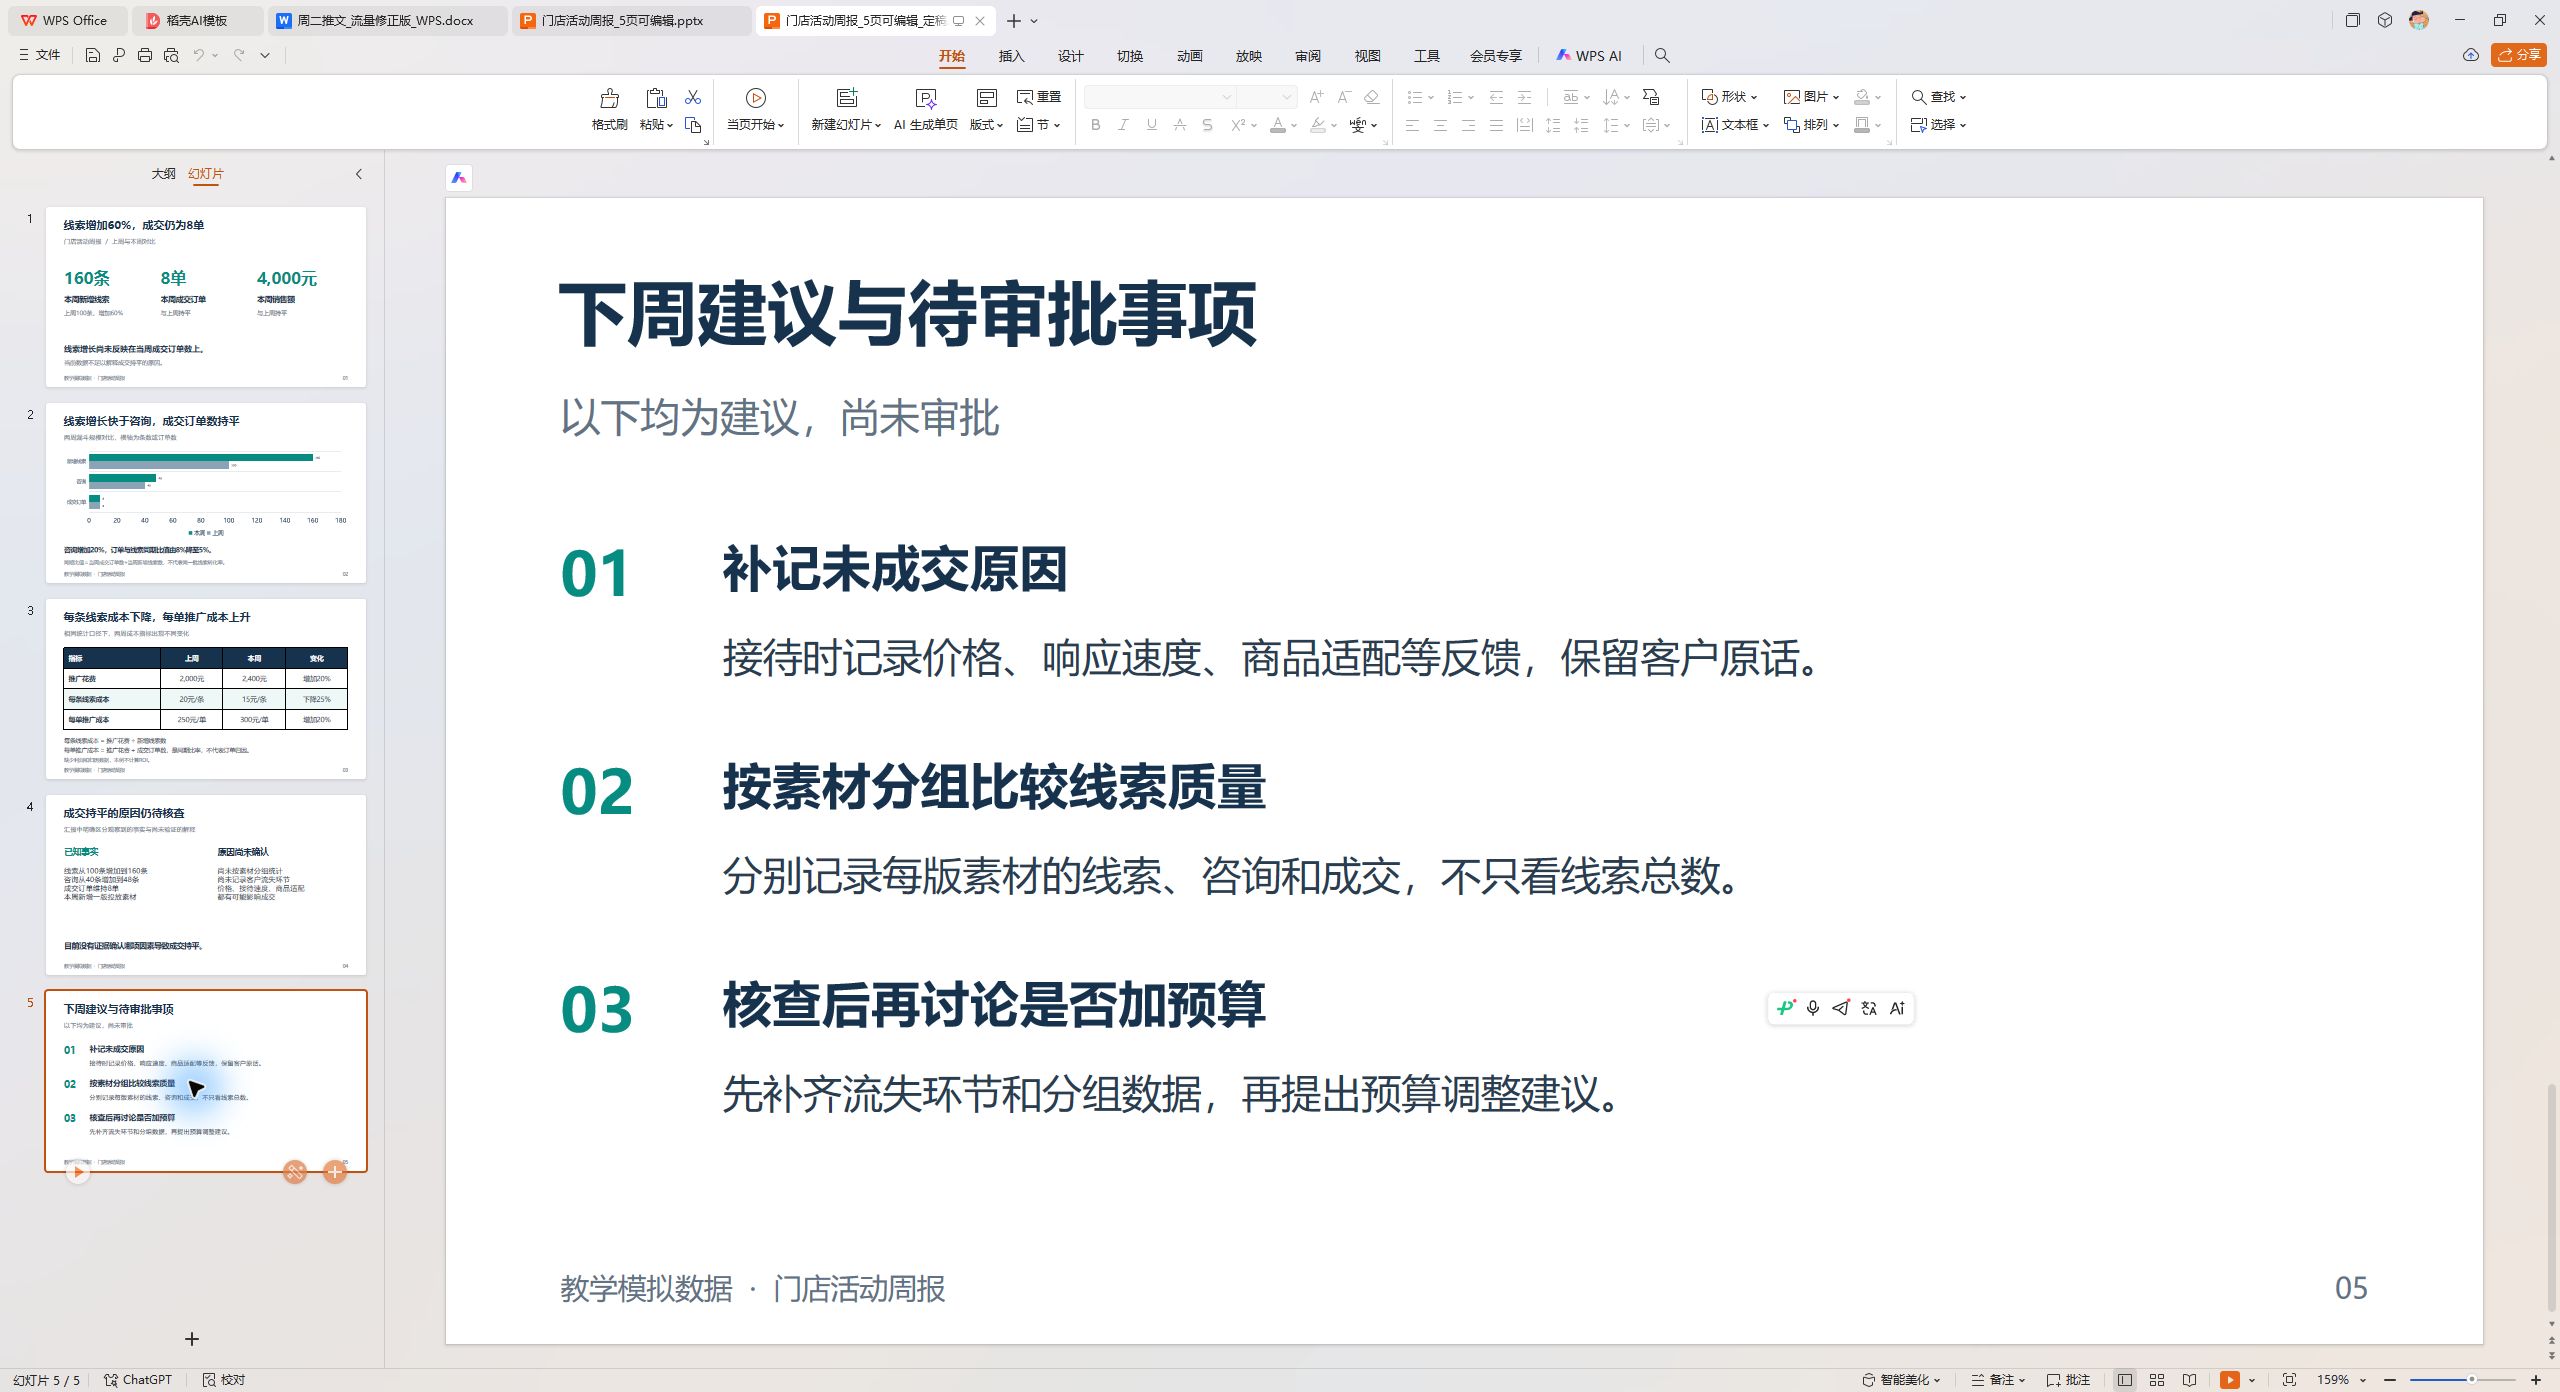Start slideshow with orange play button

pyautogui.click(x=2230, y=1380)
